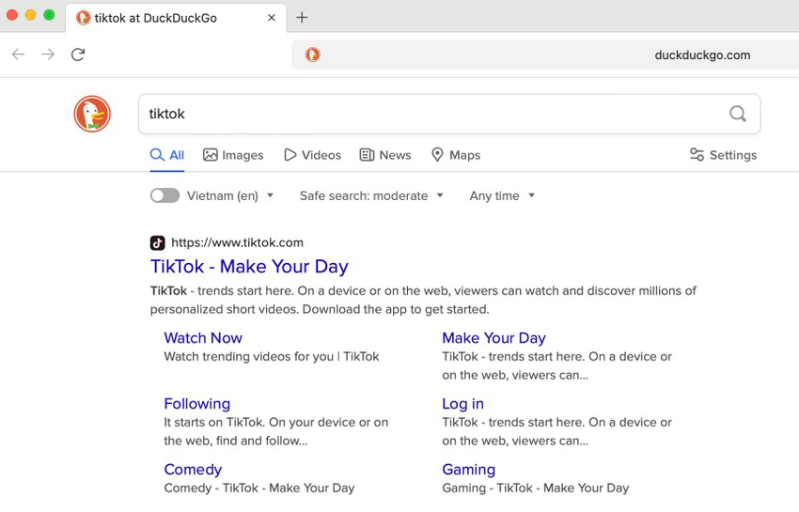This screenshot has width=799, height=512.
Task: Open the Settings menu
Action: point(723,155)
